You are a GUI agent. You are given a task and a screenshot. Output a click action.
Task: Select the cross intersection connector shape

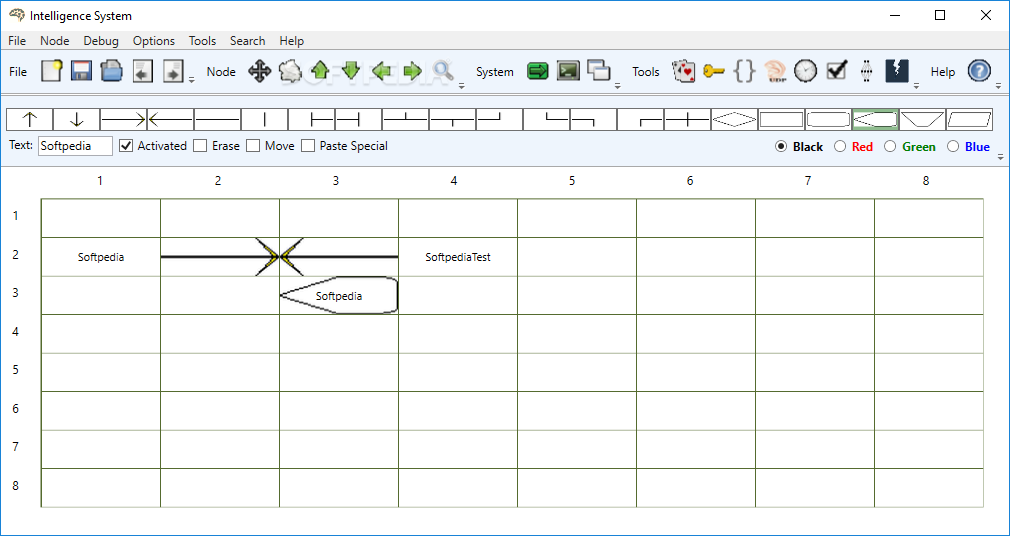pos(688,119)
